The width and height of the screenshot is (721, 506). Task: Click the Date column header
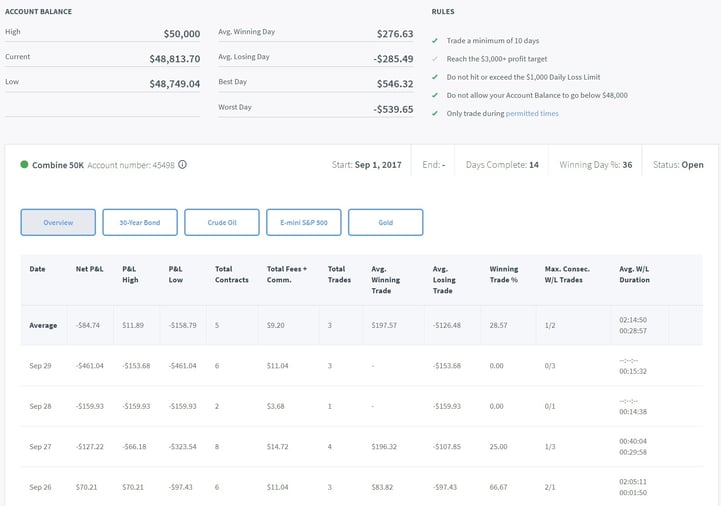pos(38,269)
